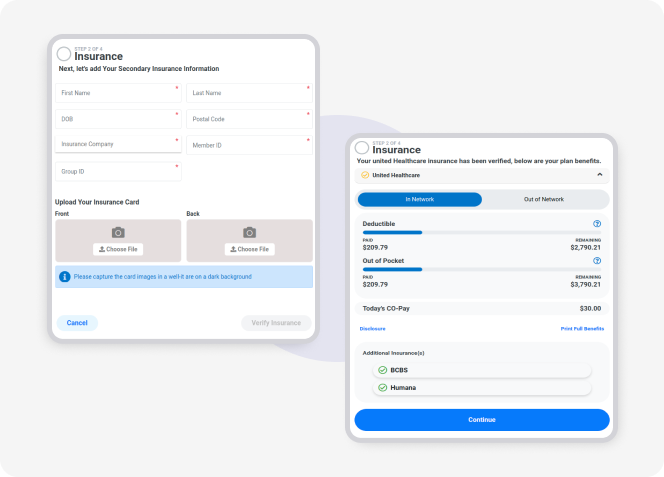Open the DOB date field

coord(118,119)
